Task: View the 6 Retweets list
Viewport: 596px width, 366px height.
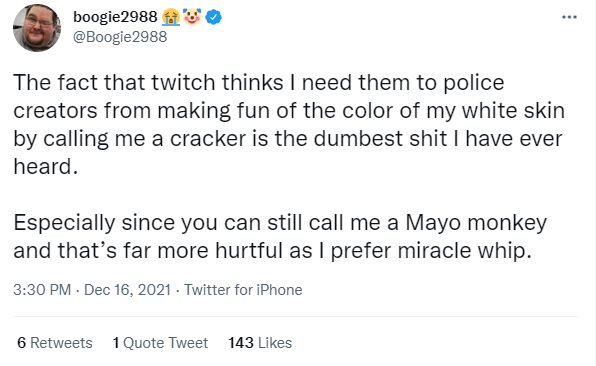Action: pos(55,343)
